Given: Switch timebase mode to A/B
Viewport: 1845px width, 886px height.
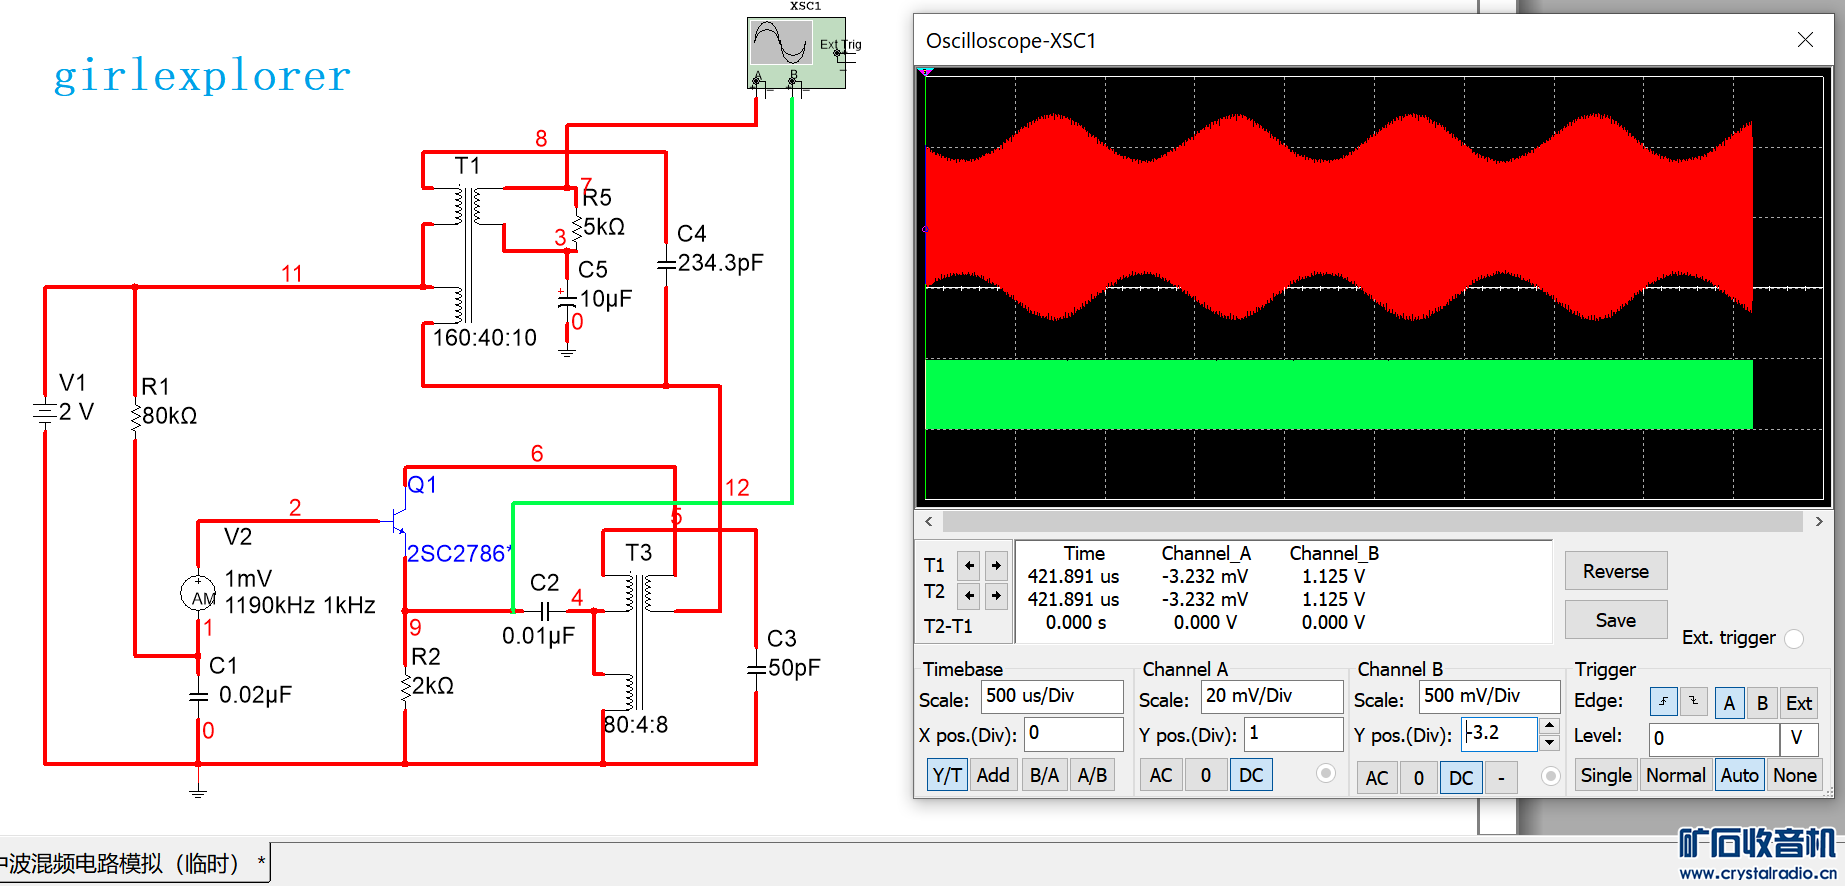Looking at the screenshot, I should (x=1092, y=775).
